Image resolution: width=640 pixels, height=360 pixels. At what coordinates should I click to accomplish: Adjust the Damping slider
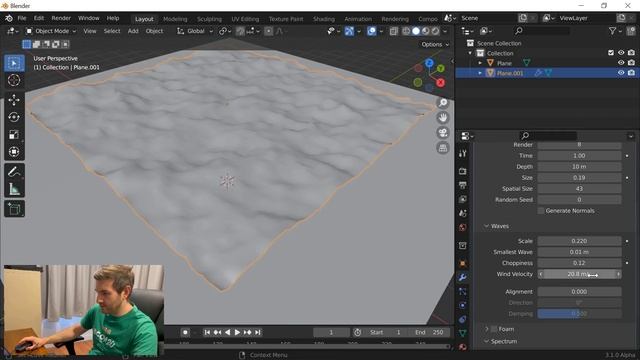(579, 313)
